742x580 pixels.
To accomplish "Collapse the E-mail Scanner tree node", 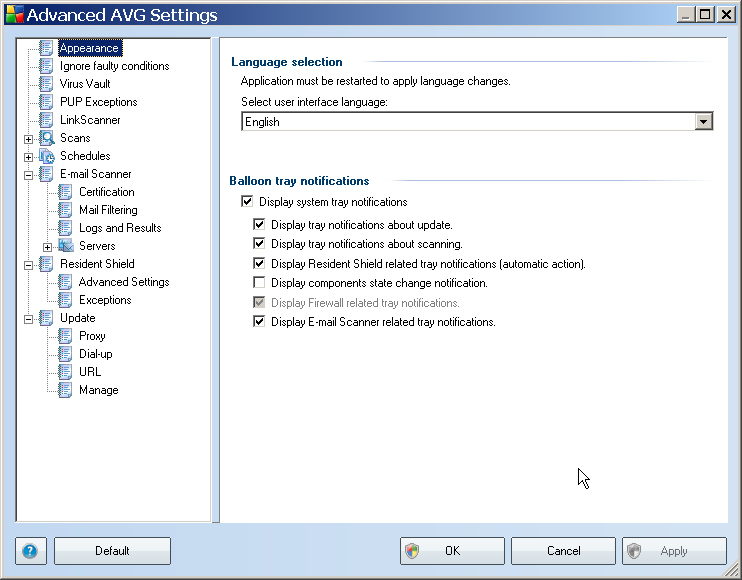I will tap(28, 175).
